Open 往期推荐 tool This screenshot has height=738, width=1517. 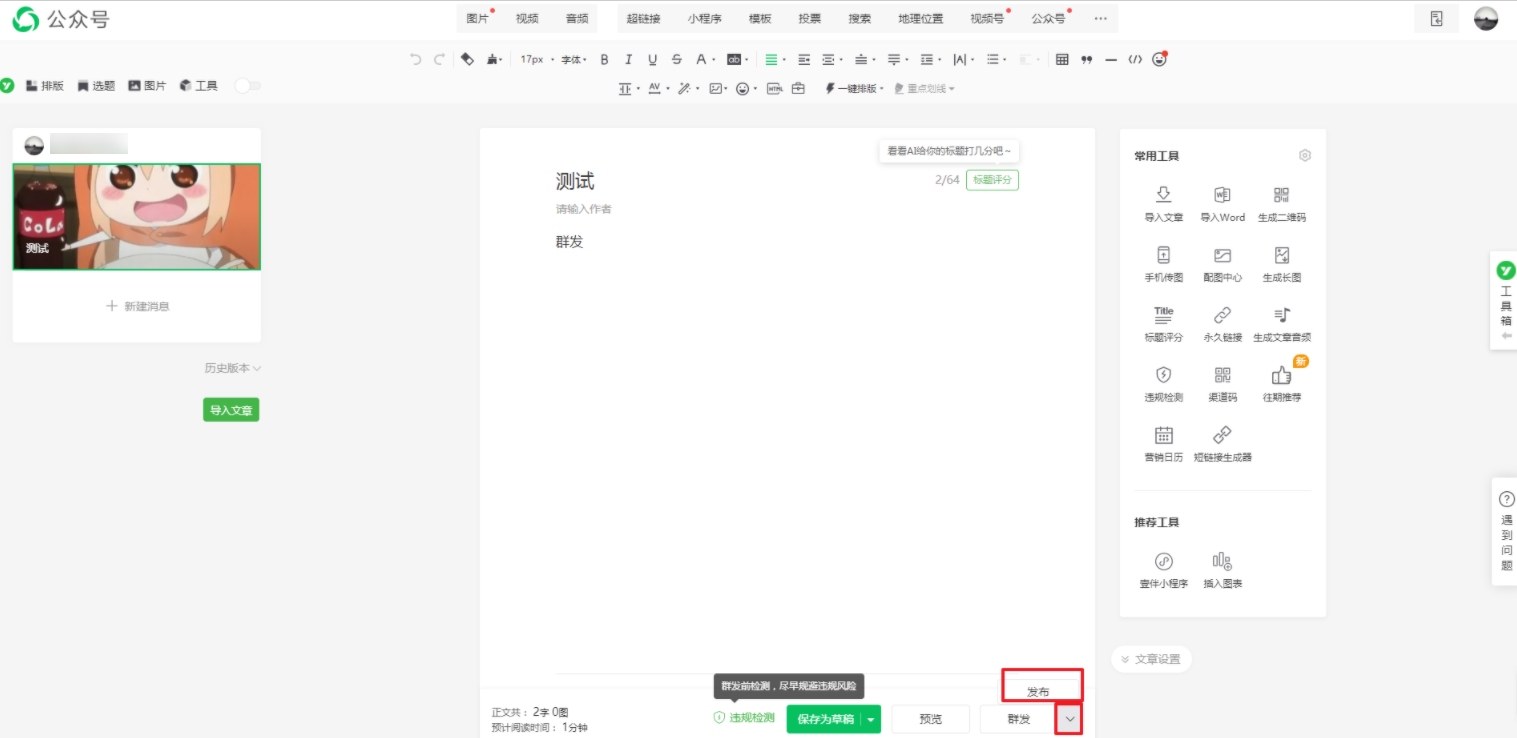tap(1282, 384)
